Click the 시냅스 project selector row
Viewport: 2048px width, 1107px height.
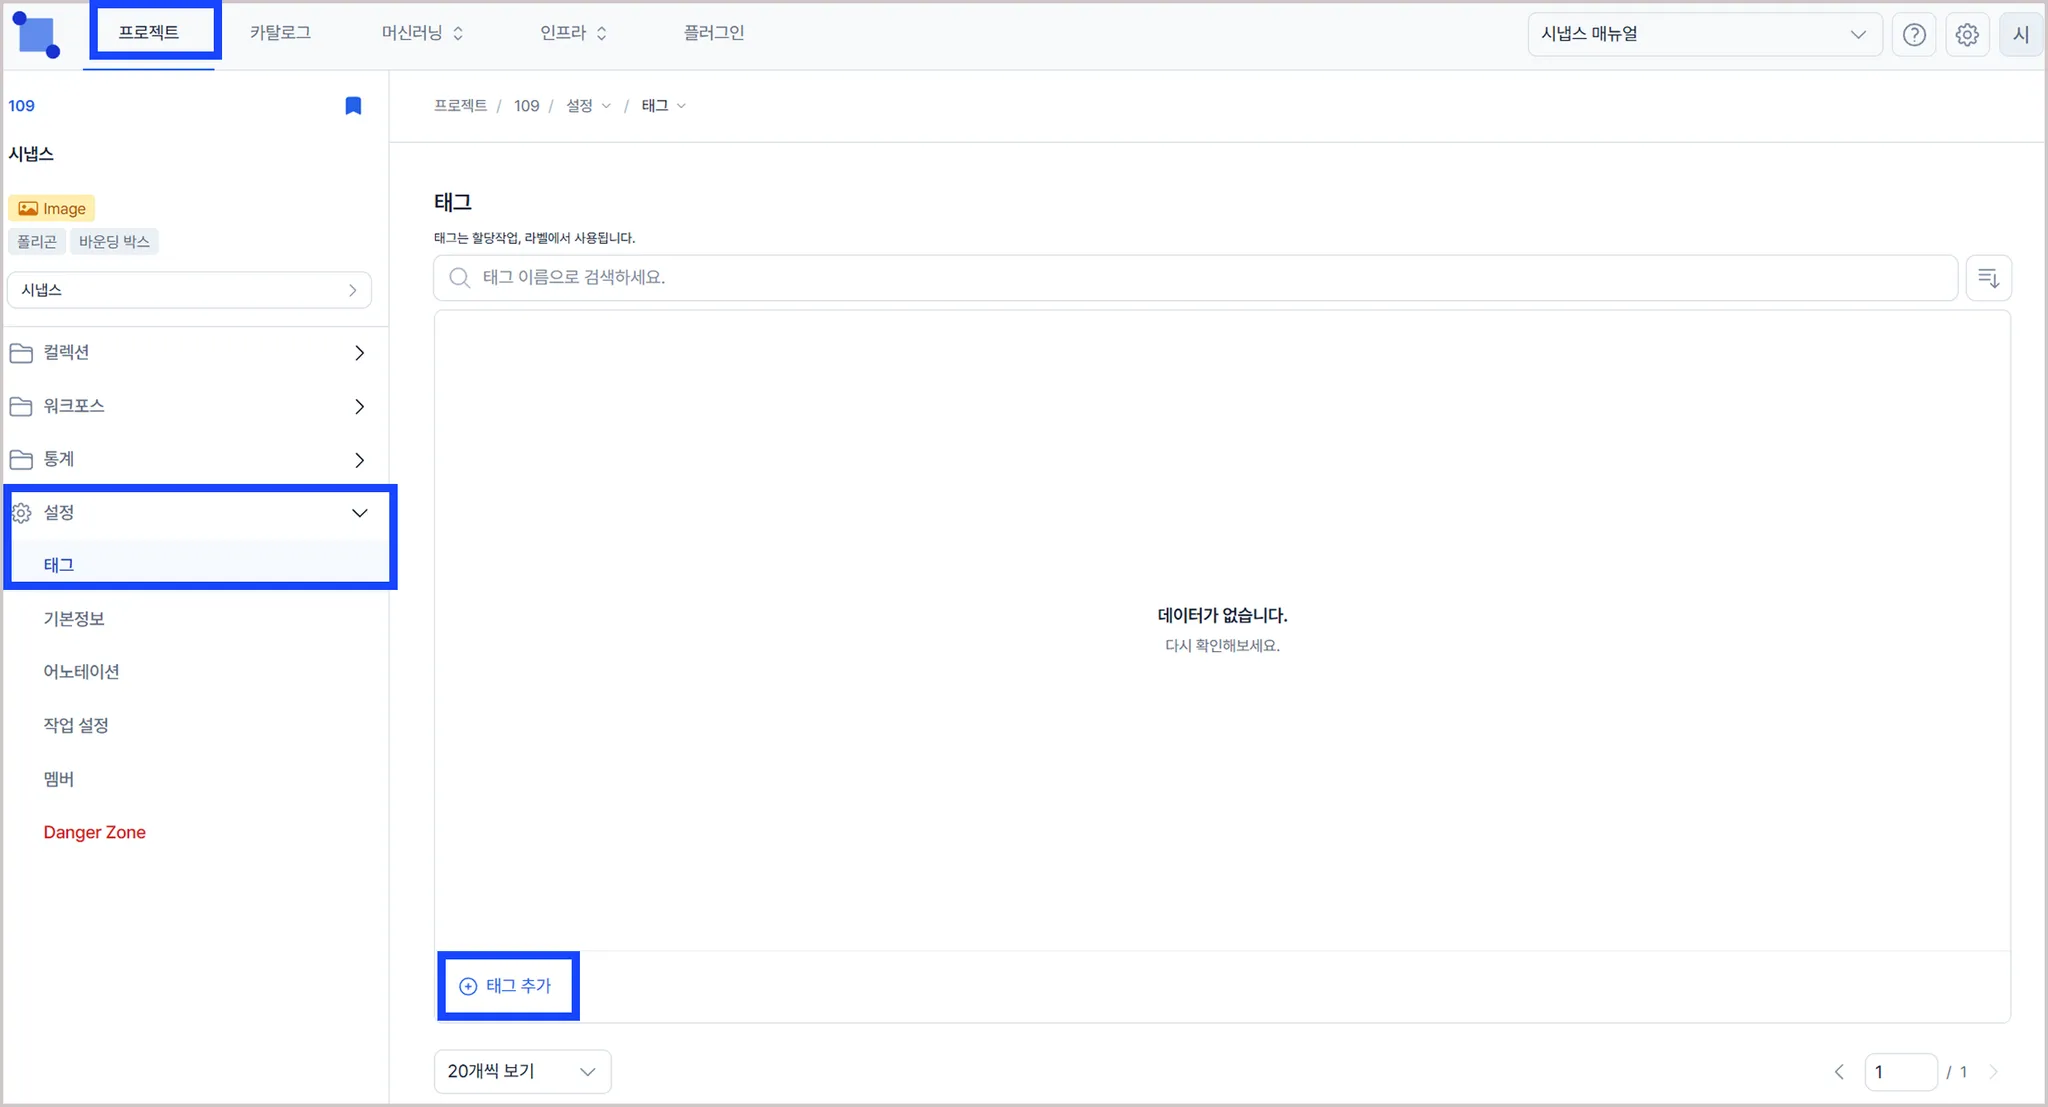[x=189, y=290]
